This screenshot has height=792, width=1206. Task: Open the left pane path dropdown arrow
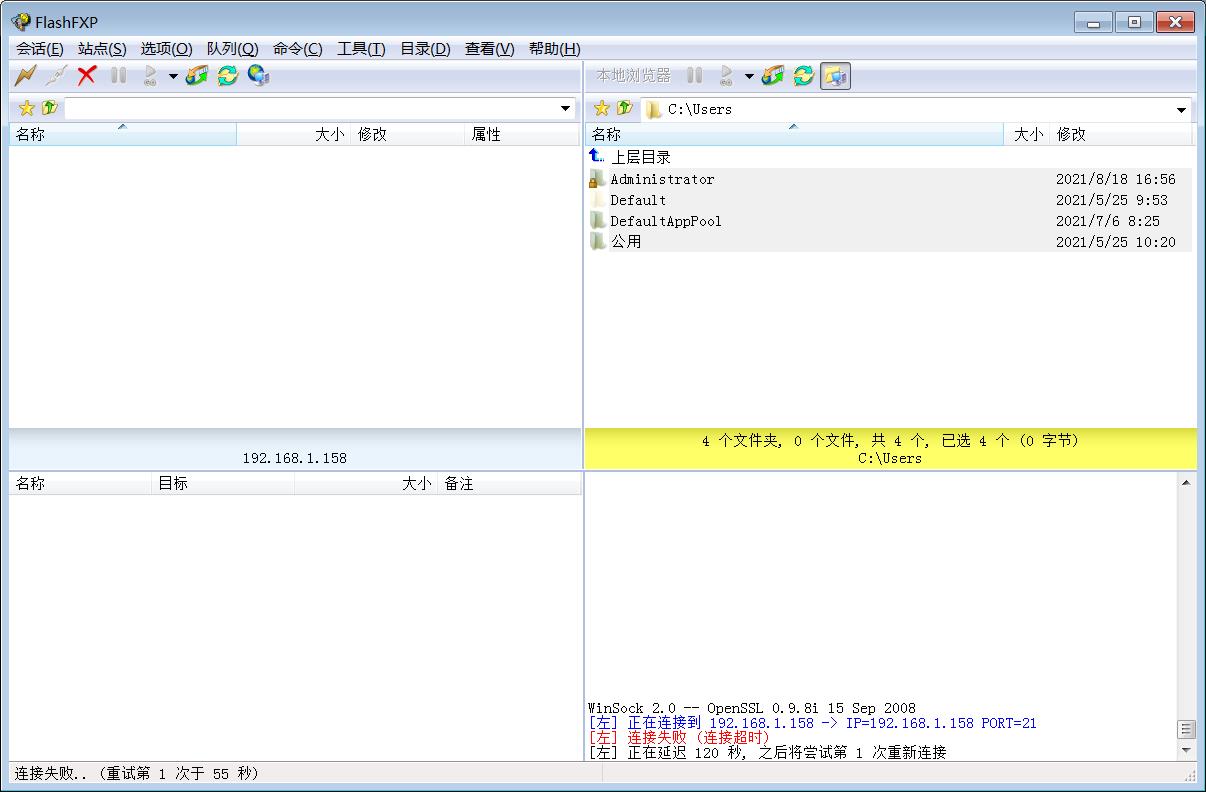(x=566, y=108)
